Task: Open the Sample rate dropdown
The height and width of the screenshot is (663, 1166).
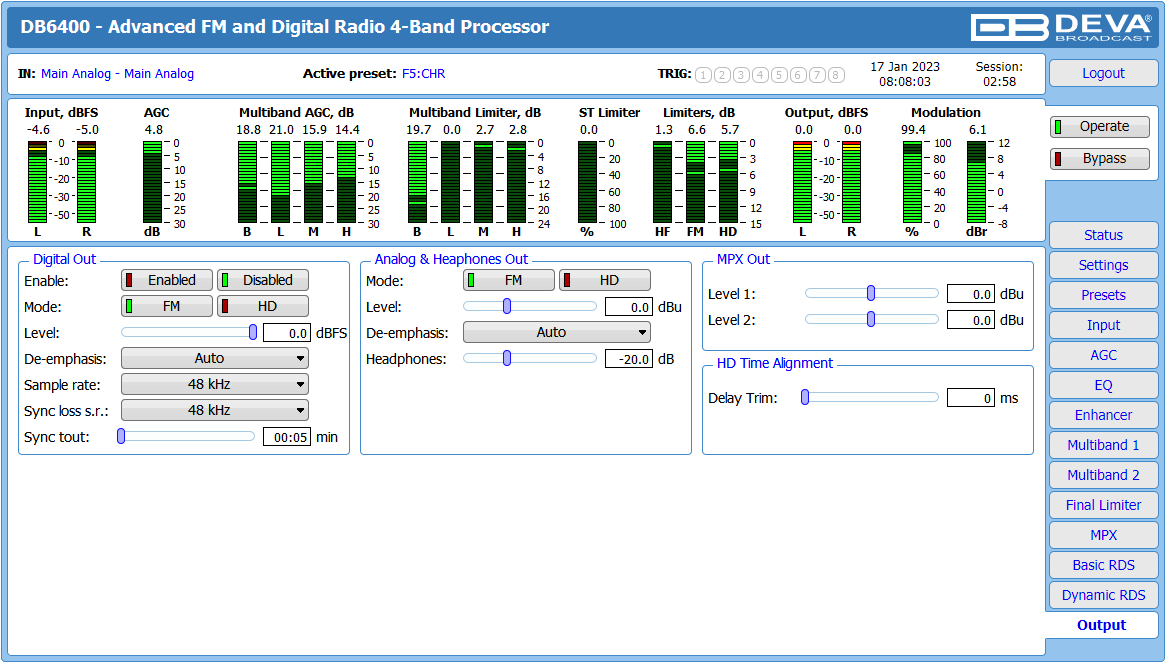Action: pyautogui.click(x=215, y=384)
